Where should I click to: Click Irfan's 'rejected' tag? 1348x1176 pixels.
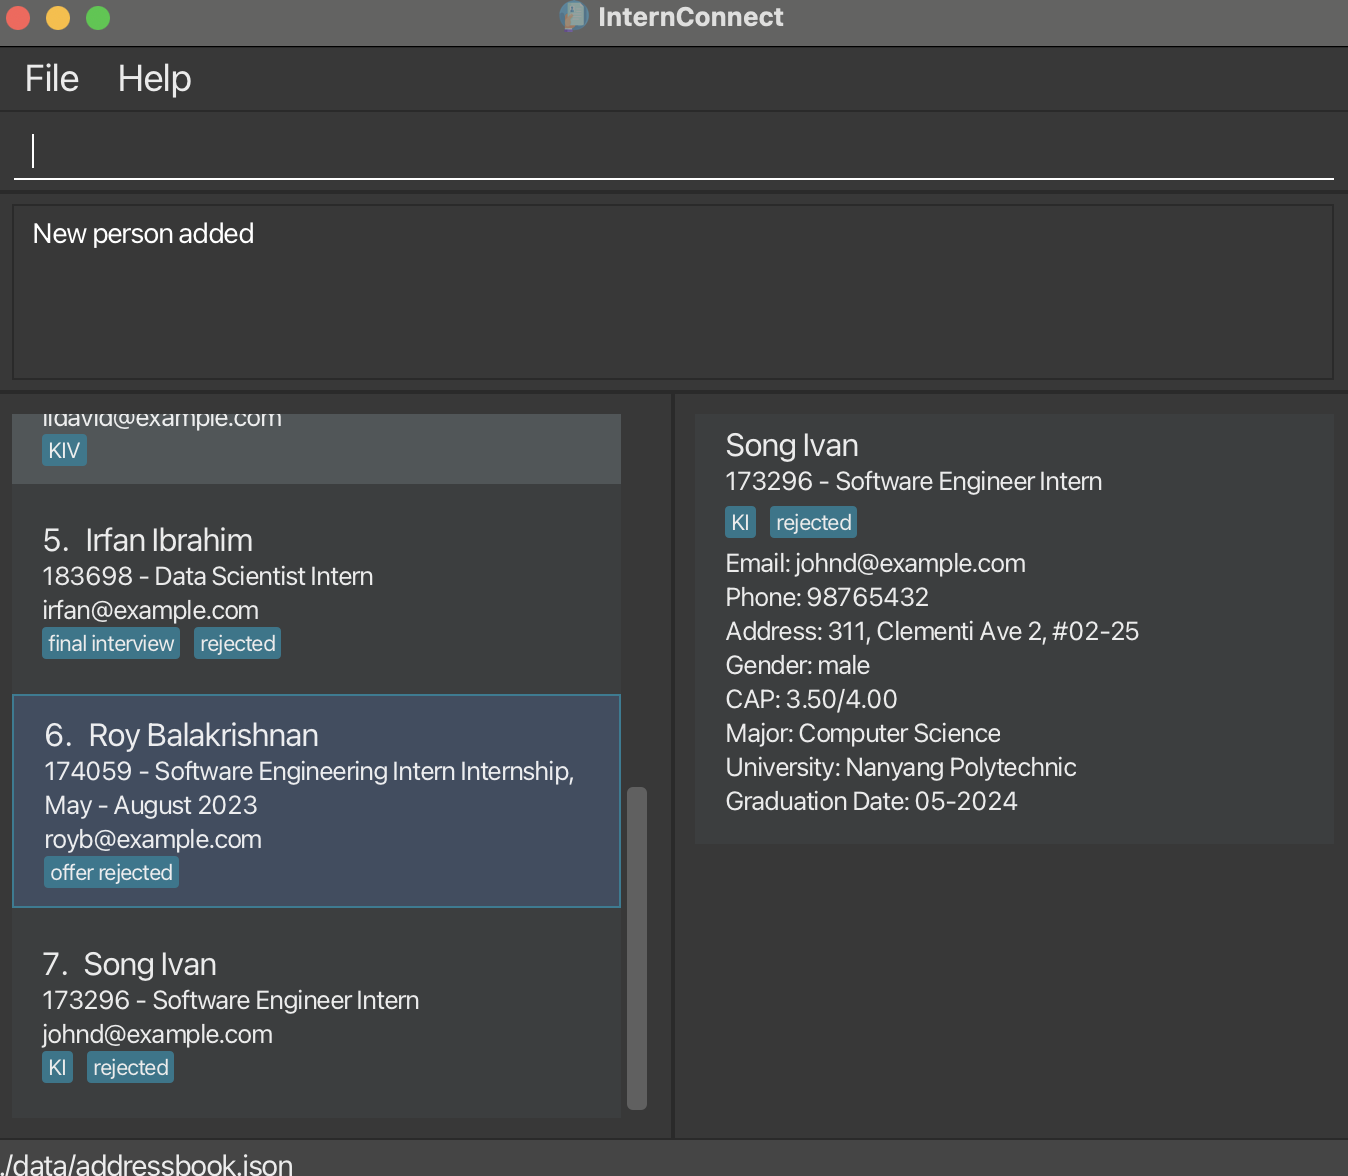237,643
